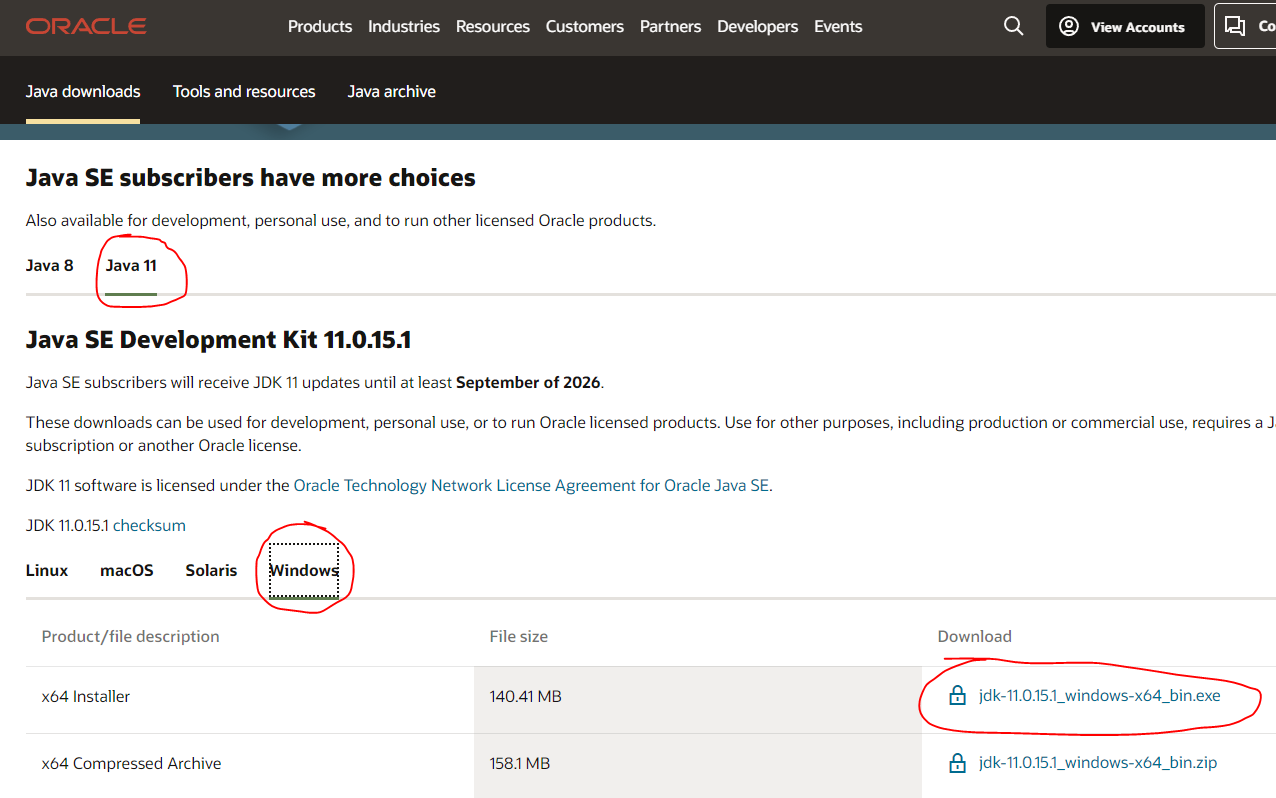Click the Java SE subscribers have more choices heading

point(251,178)
